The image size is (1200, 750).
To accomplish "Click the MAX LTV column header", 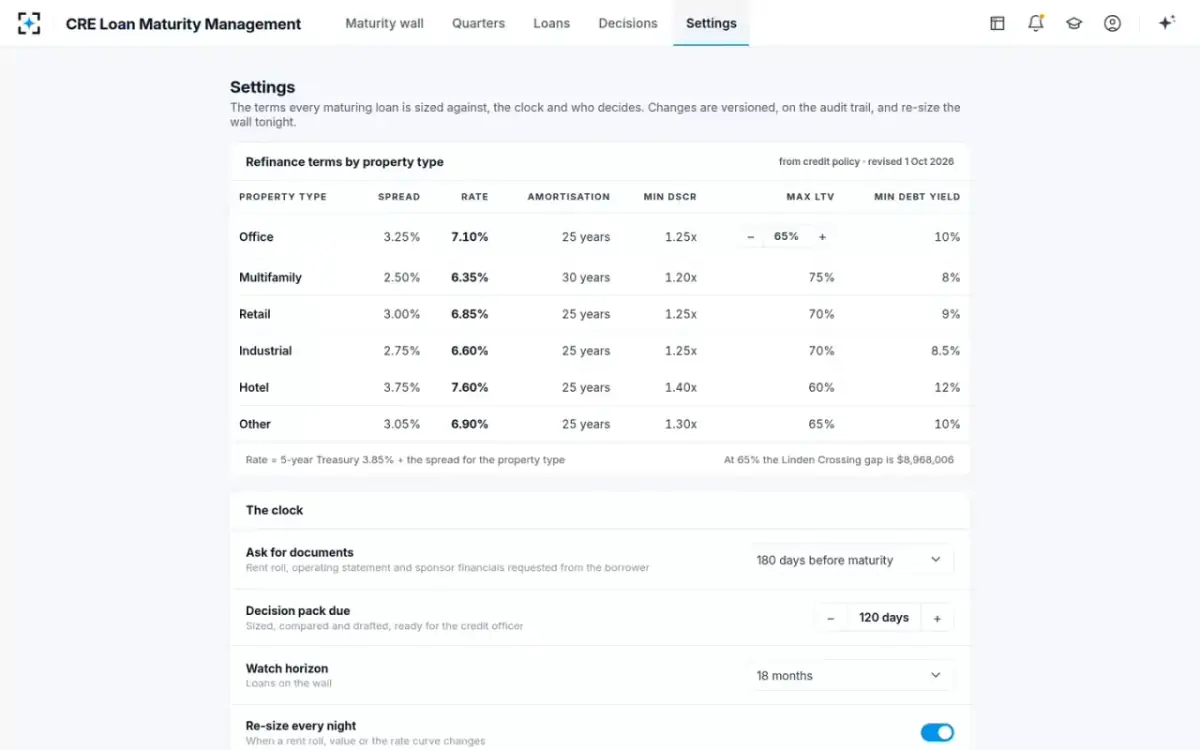I will [810, 197].
